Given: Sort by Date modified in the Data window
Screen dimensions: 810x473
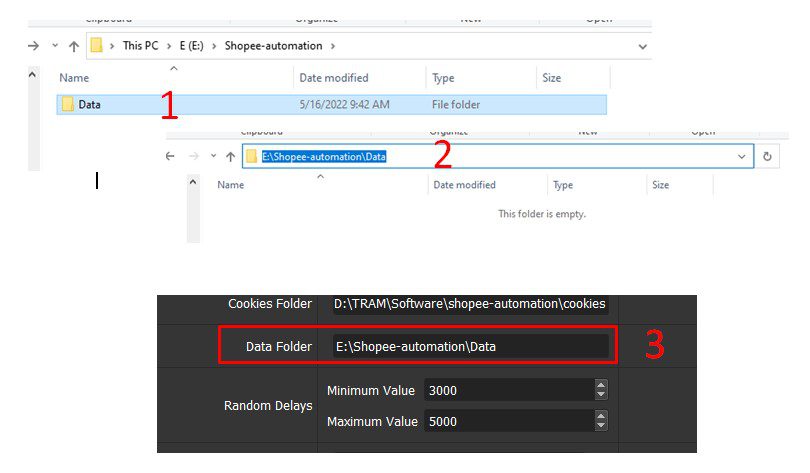Looking at the screenshot, I should tap(464, 185).
